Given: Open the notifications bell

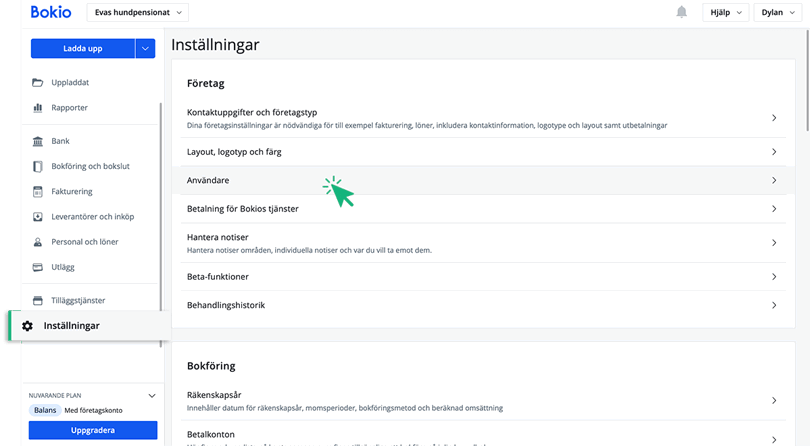Looking at the screenshot, I should (x=681, y=12).
